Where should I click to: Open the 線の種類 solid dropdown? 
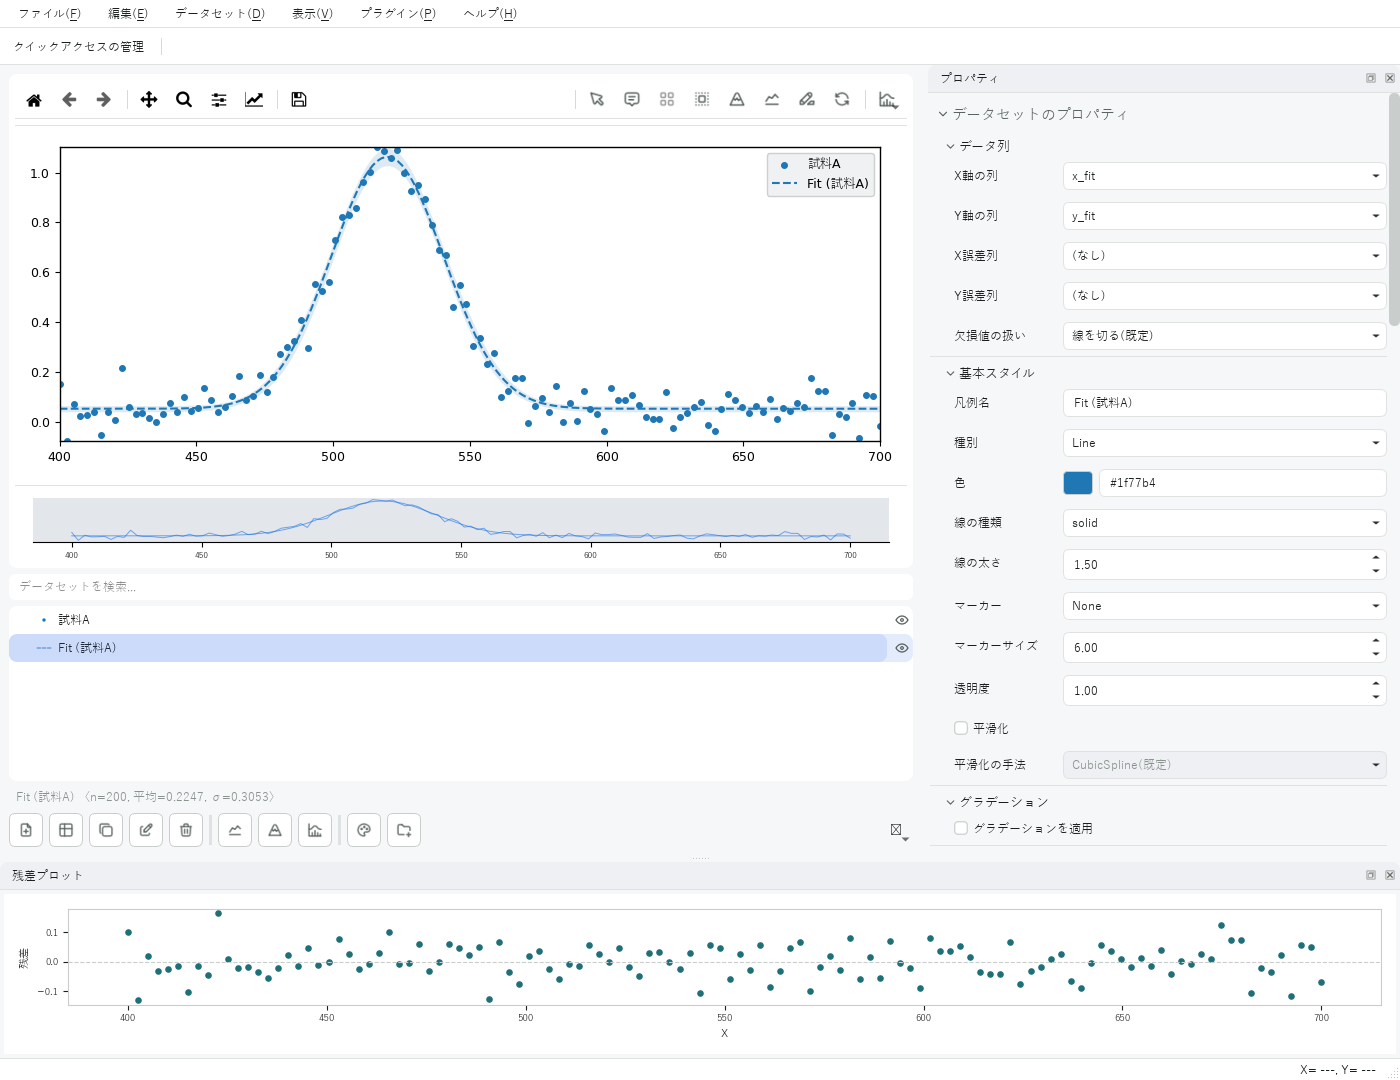click(x=1224, y=523)
